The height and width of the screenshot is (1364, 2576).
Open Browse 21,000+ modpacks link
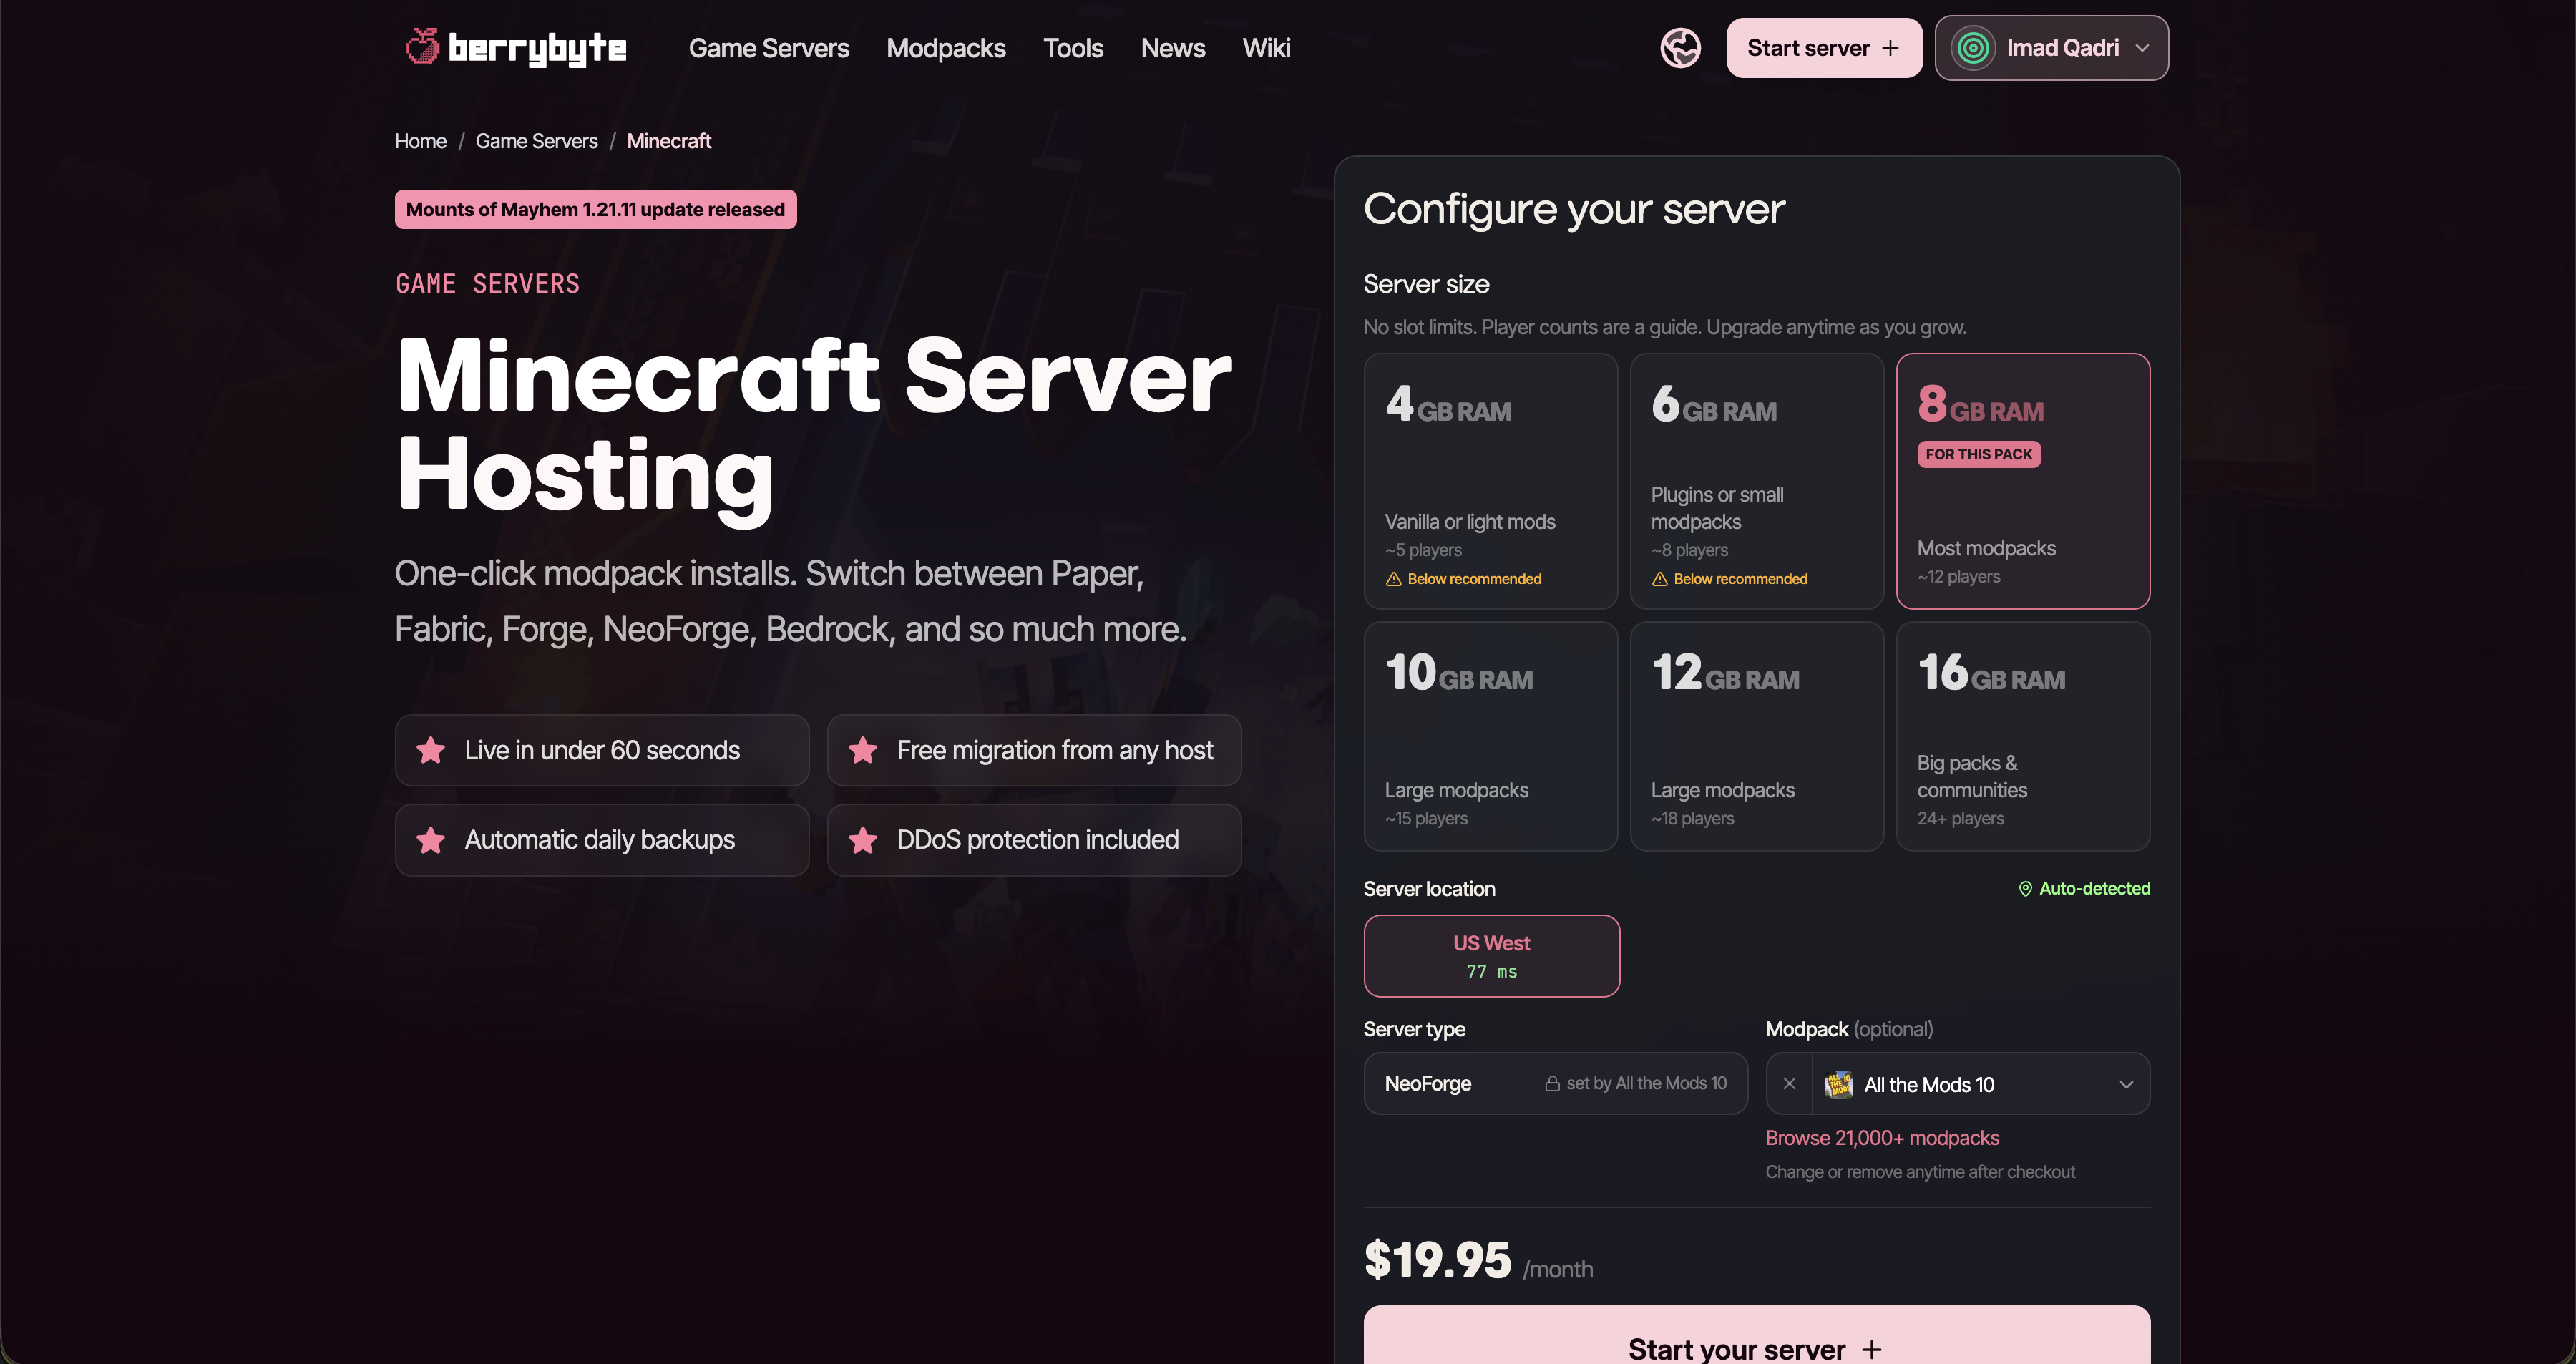(x=1882, y=1138)
